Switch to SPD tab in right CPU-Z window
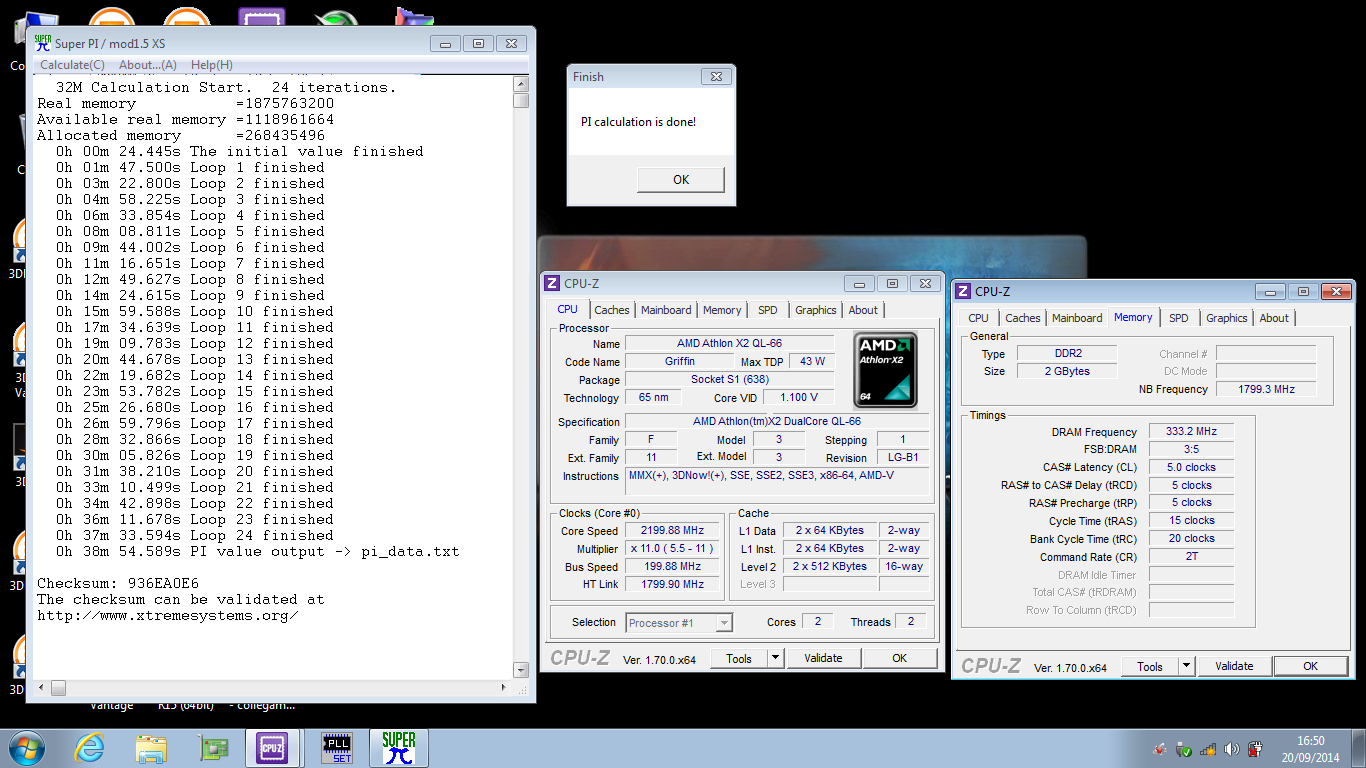 pos(1179,318)
